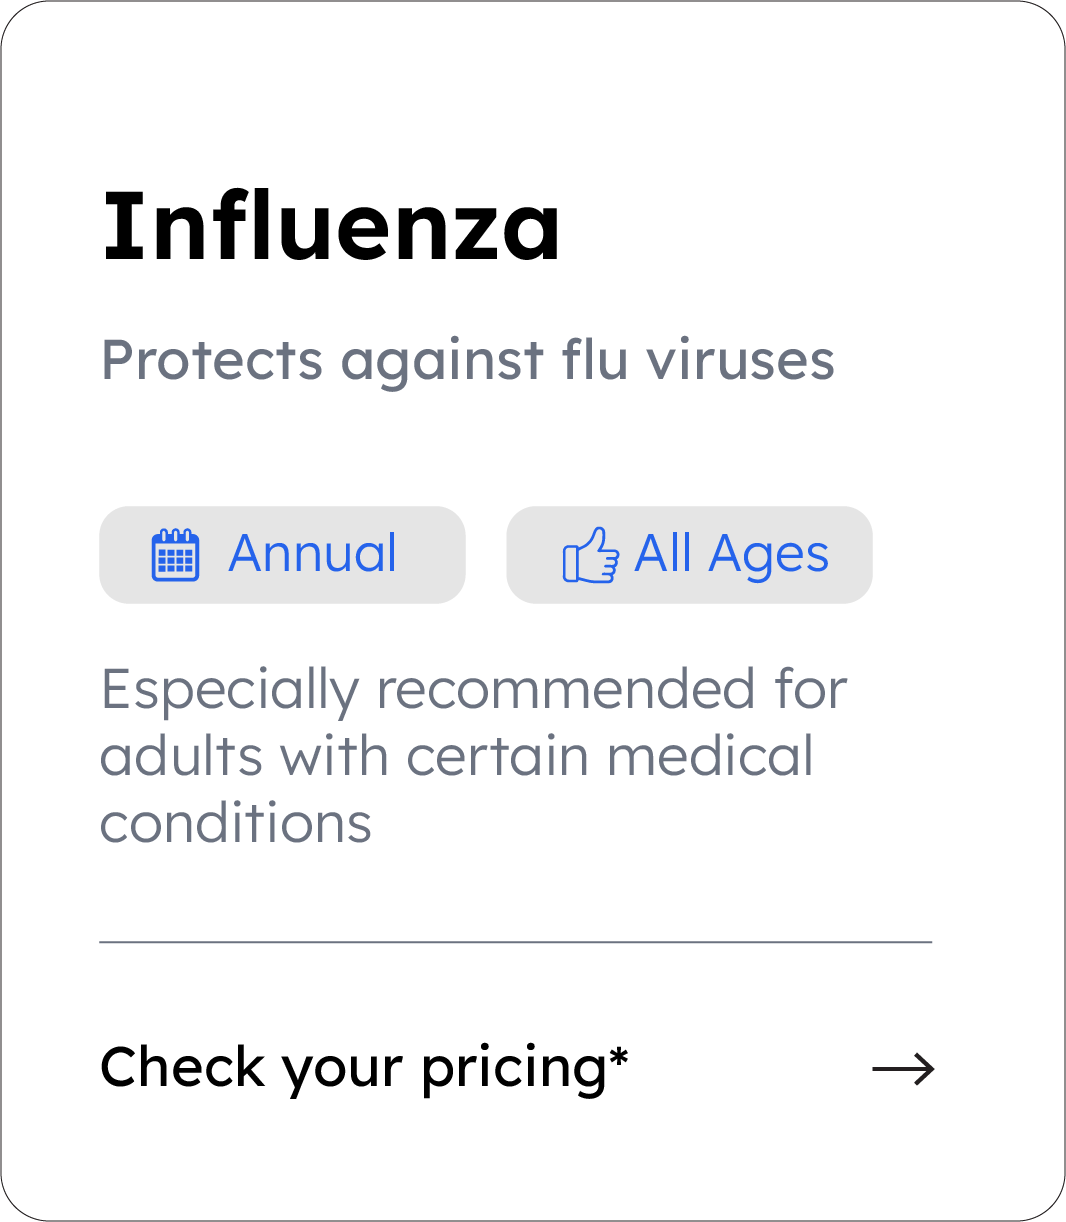Click the asterisk after pricing text
Viewport: 1066px width, 1222px height.
[x=619, y=1054]
